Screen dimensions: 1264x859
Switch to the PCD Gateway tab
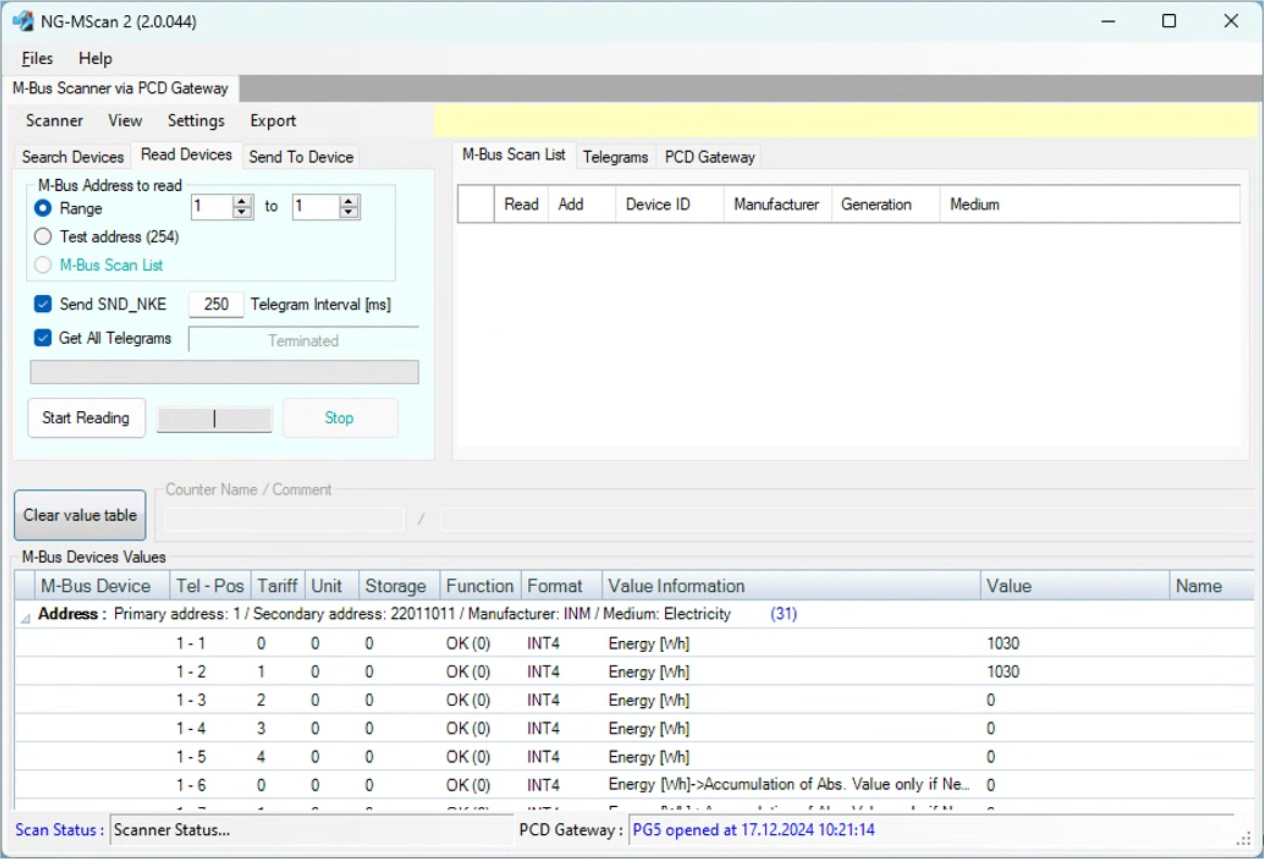710,157
